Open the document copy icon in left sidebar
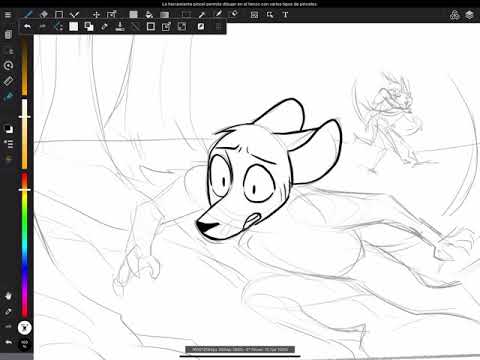This screenshot has width=480, height=360. pos(8,34)
